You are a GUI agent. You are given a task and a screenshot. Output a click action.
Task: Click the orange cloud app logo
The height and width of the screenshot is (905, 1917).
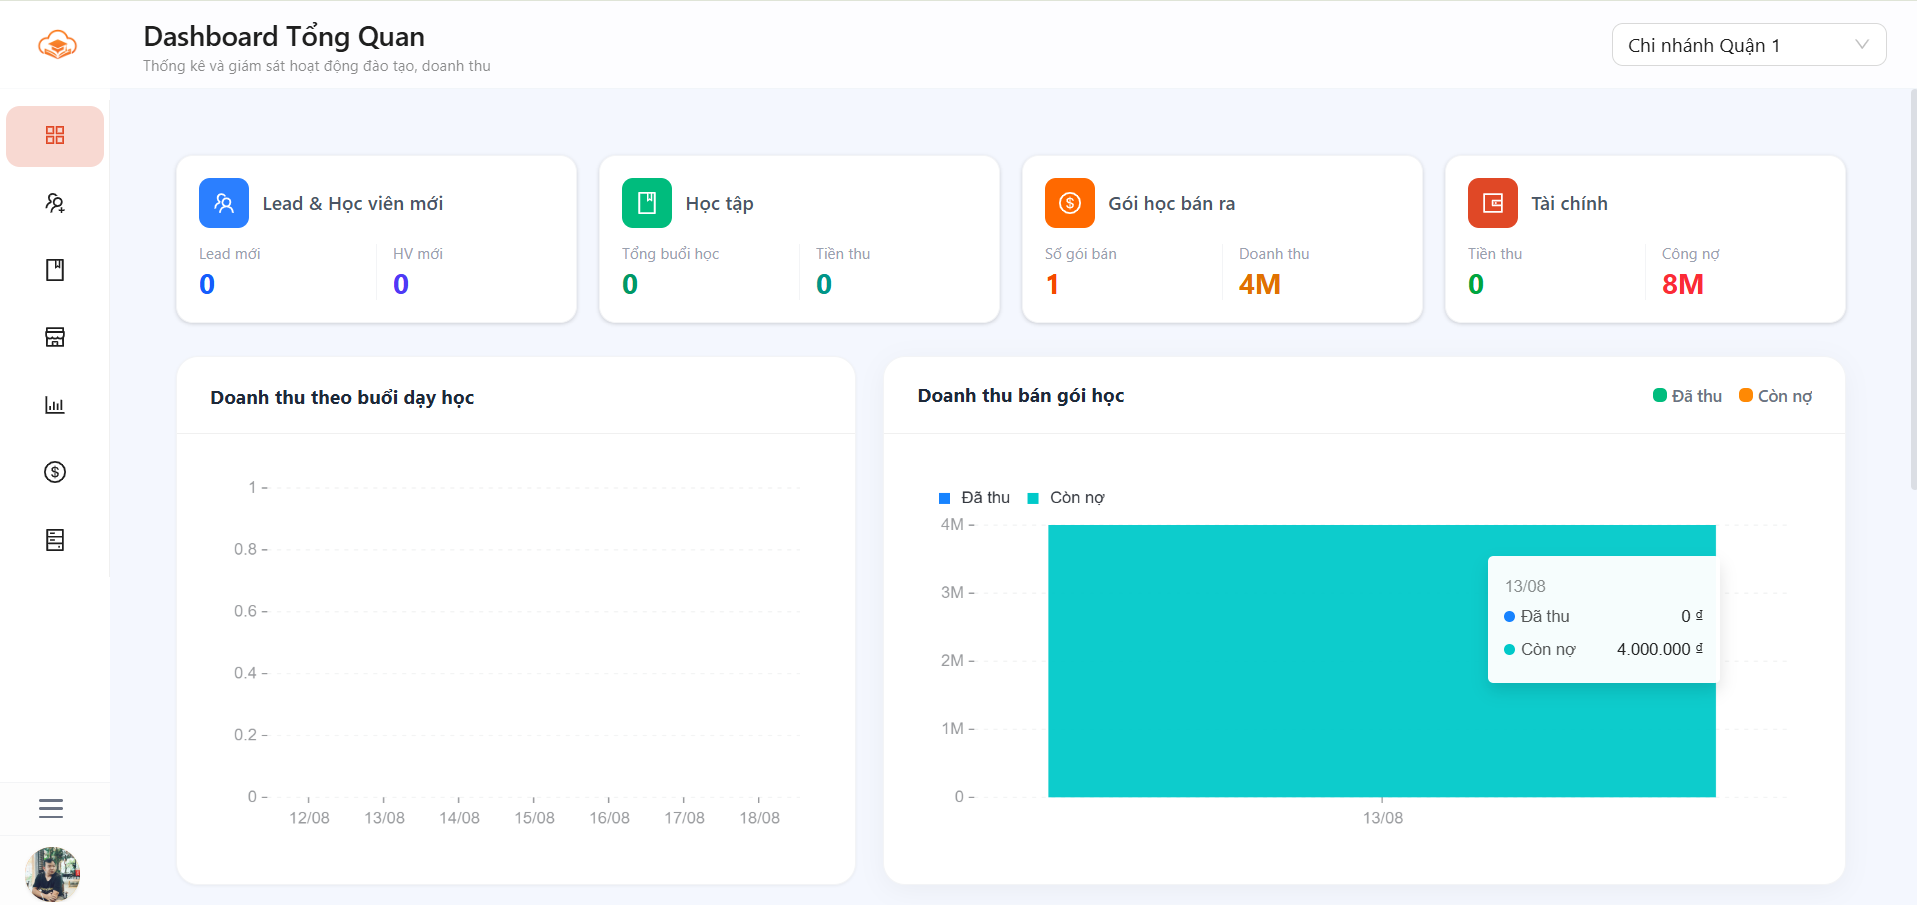pyautogui.click(x=57, y=45)
